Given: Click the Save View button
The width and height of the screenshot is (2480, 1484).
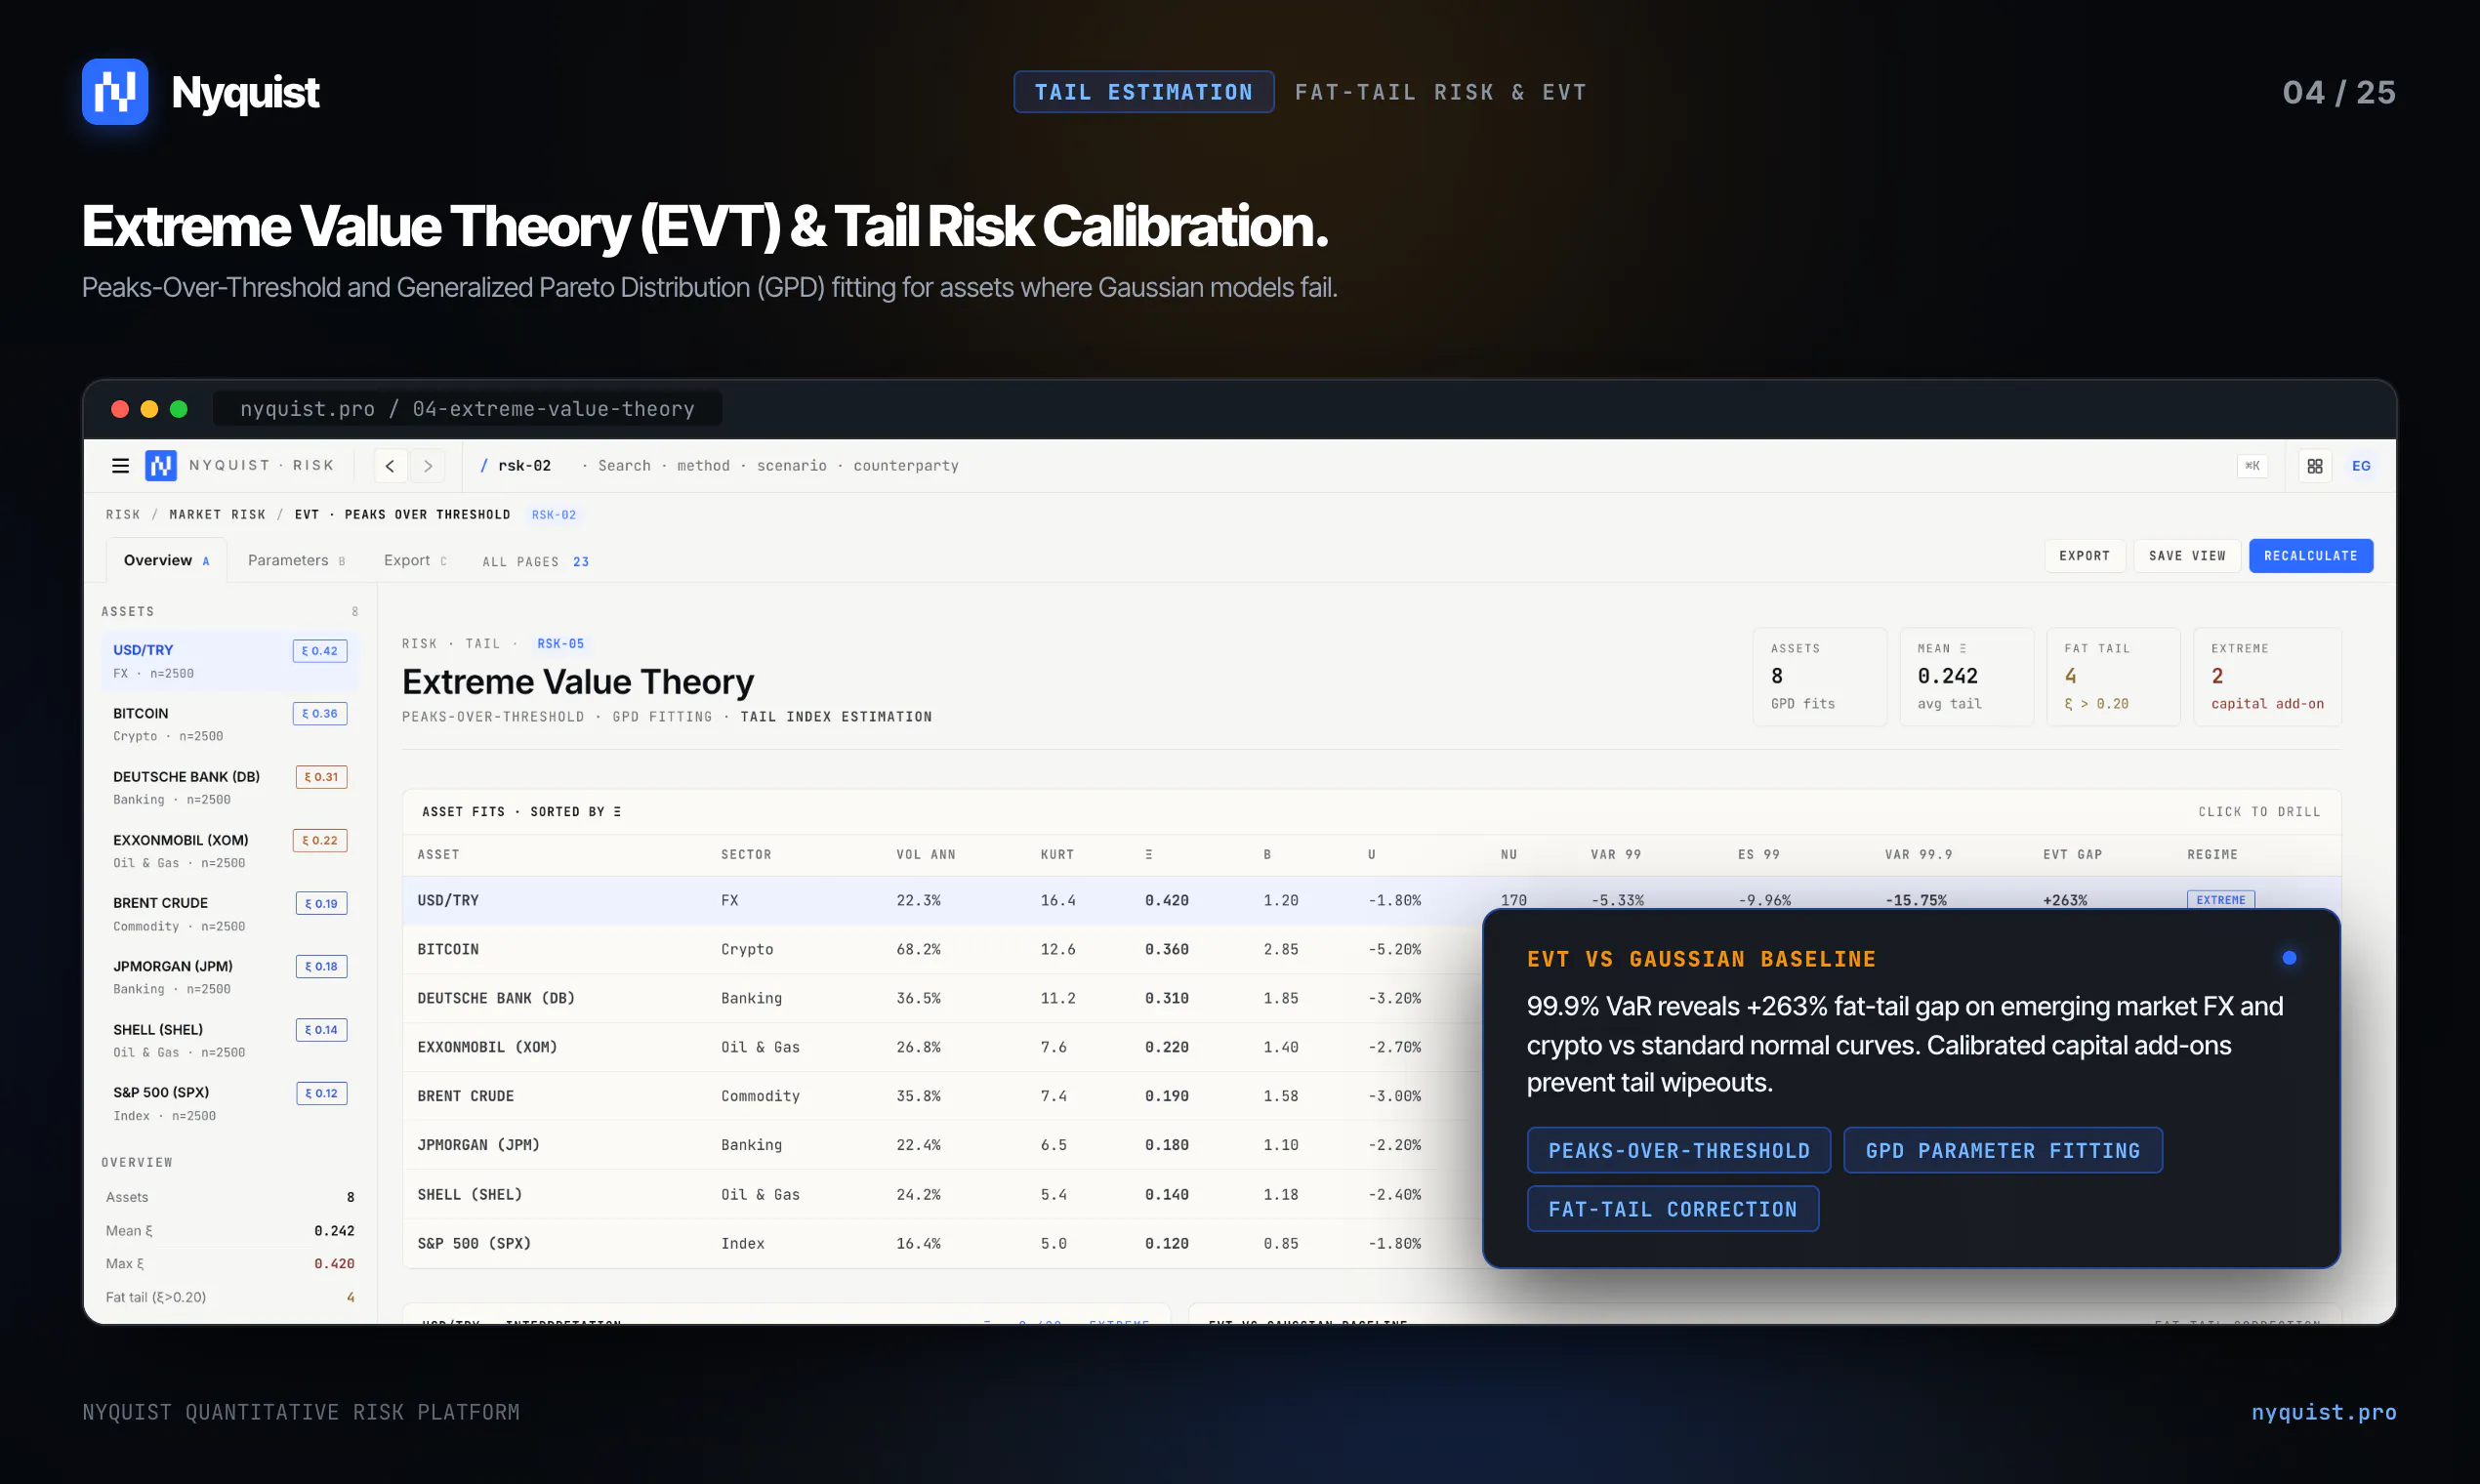Looking at the screenshot, I should pyautogui.click(x=2187, y=556).
